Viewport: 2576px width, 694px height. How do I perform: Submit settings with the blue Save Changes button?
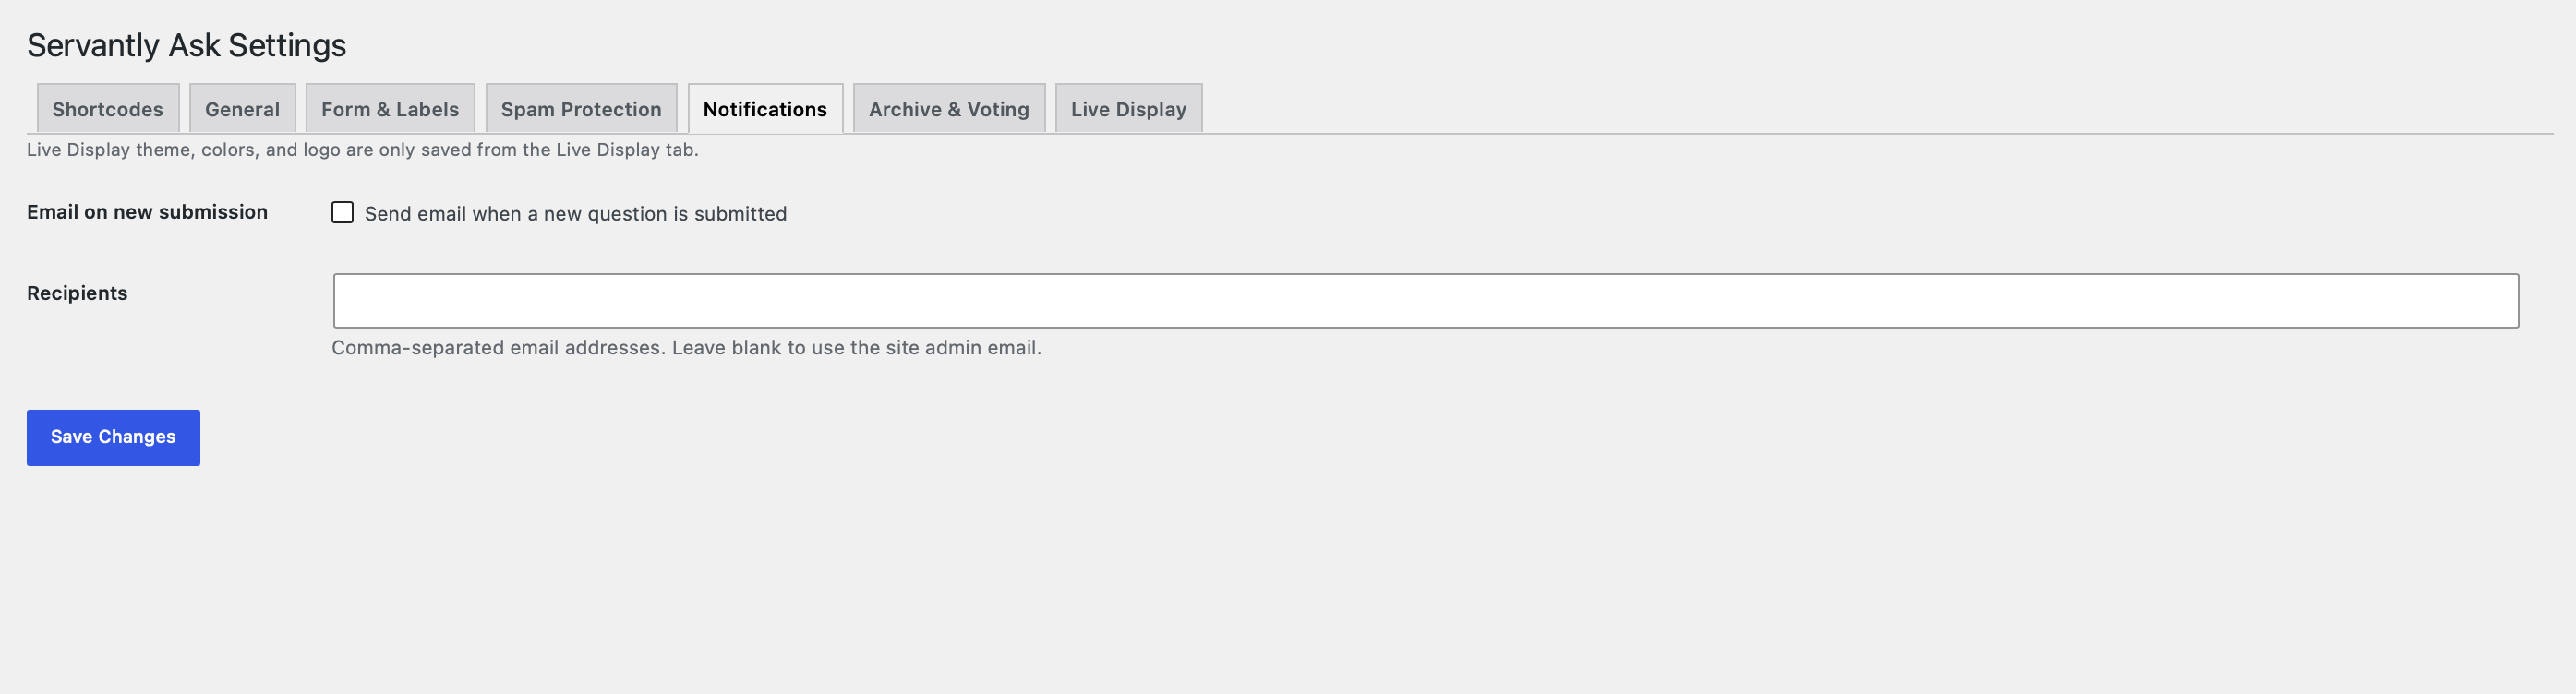(113, 438)
